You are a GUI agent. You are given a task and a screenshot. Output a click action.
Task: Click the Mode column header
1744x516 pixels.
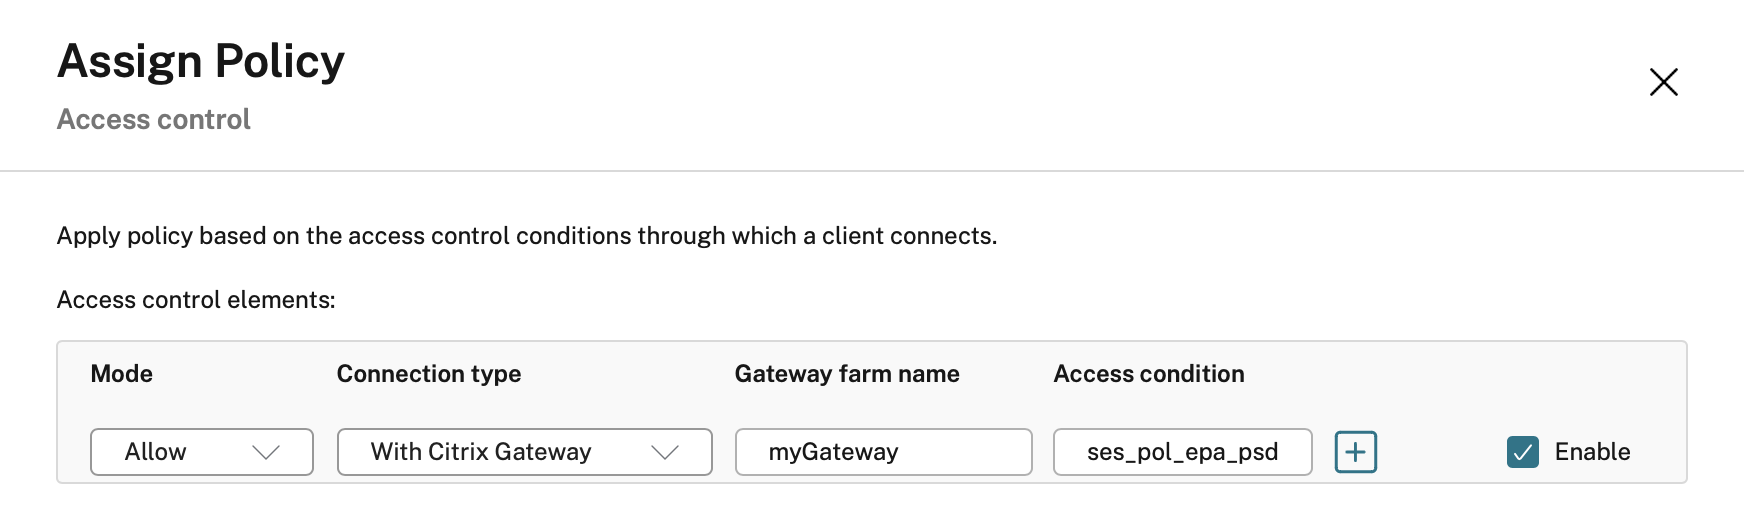click(122, 374)
